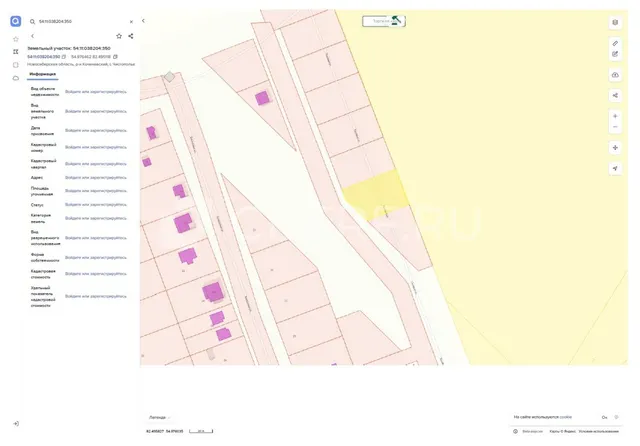Image resolution: width=640 pixels, height=446 pixels.
Task: Clear the search field with X
Action: click(x=131, y=22)
